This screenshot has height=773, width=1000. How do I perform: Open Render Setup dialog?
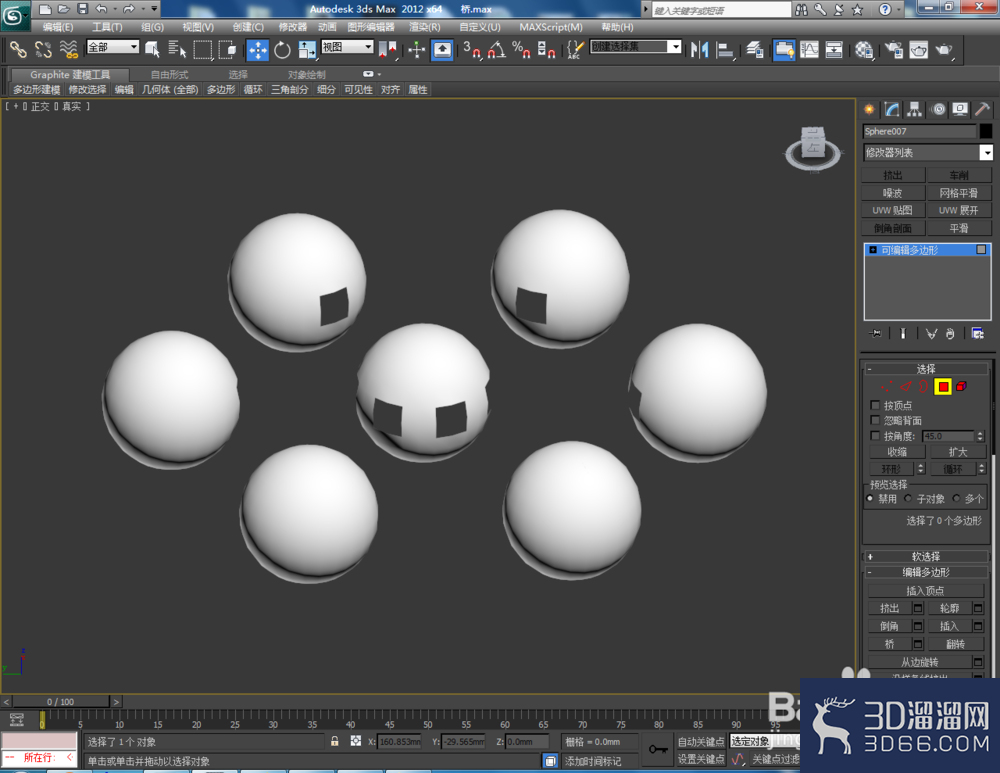click(893, 50)
